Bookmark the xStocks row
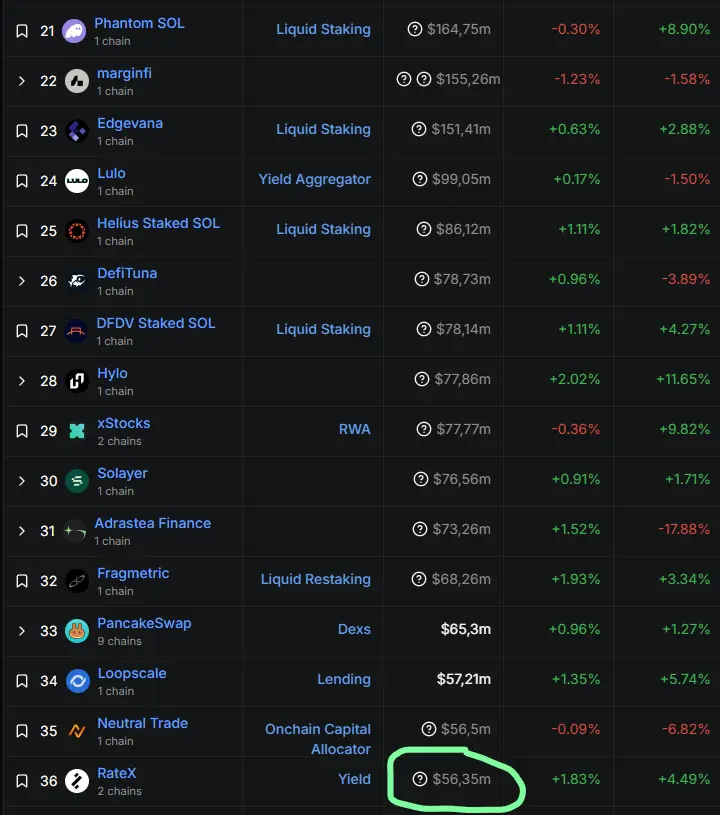720x815 pixels. pos(22,431)
